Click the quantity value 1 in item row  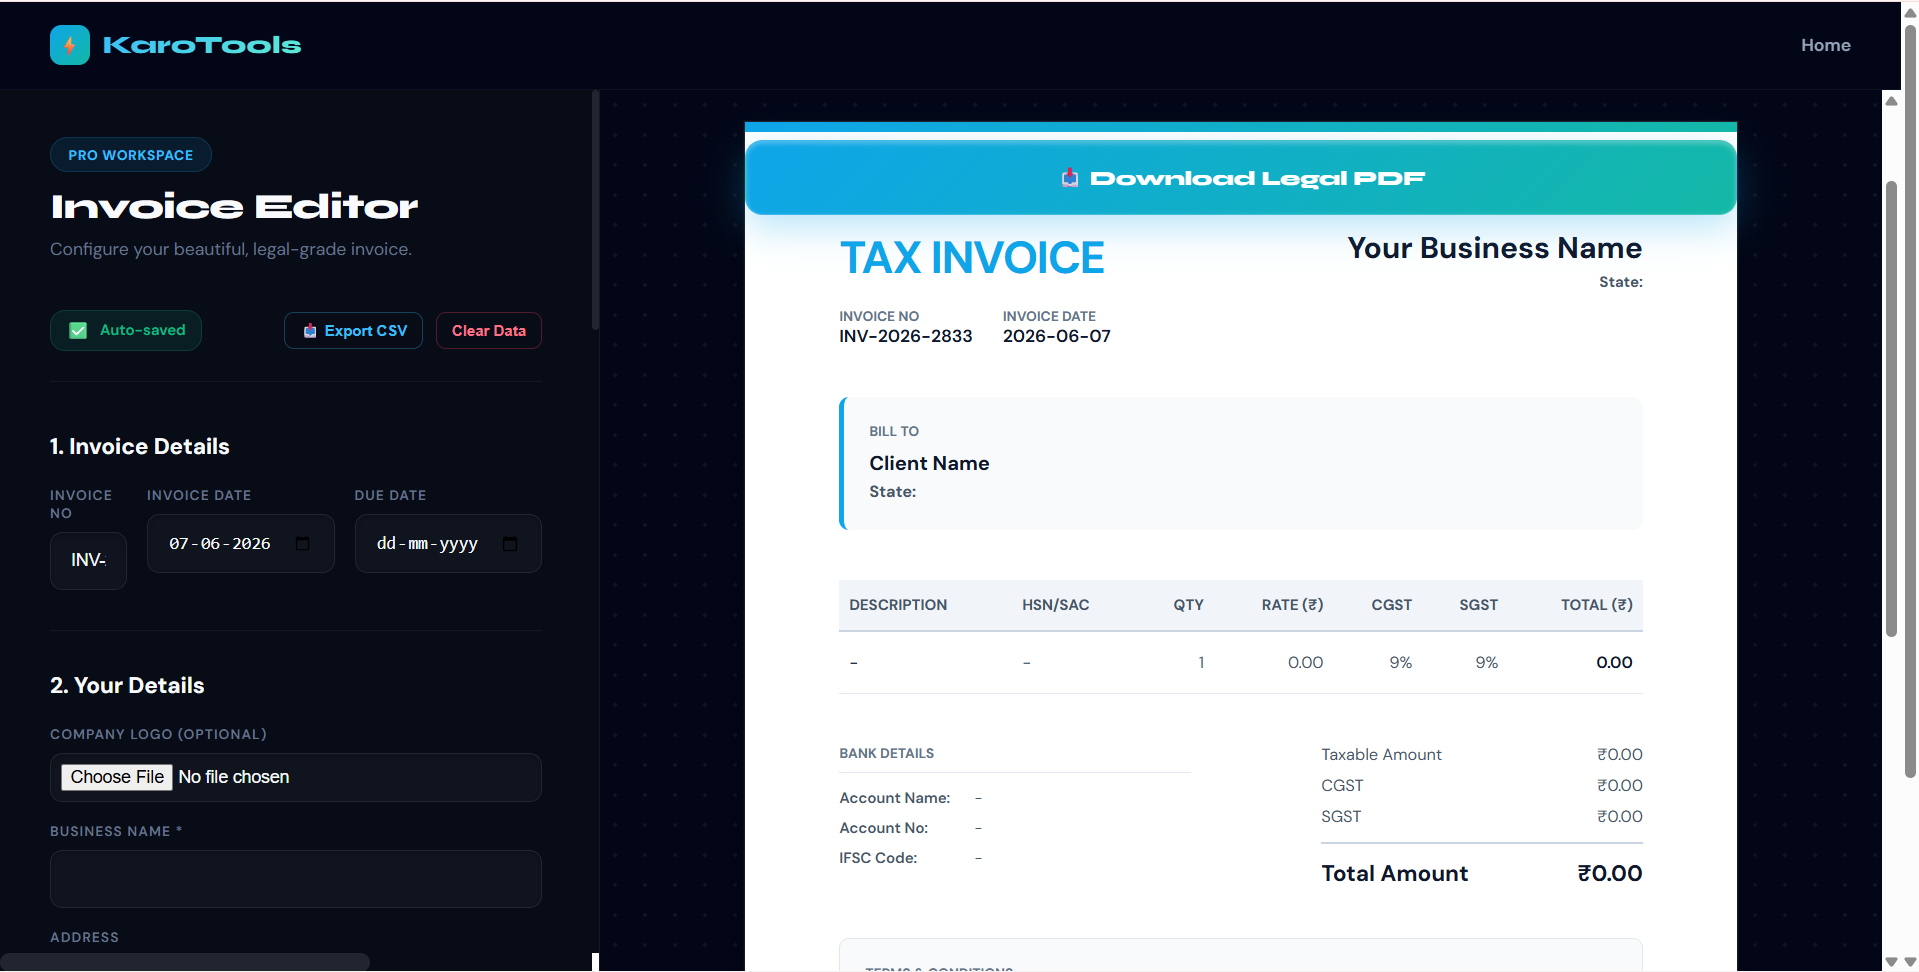coord(1201,662)
